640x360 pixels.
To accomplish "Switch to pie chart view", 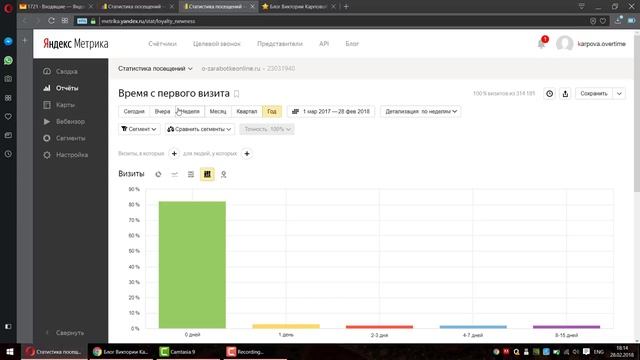I will pos(158,174).
